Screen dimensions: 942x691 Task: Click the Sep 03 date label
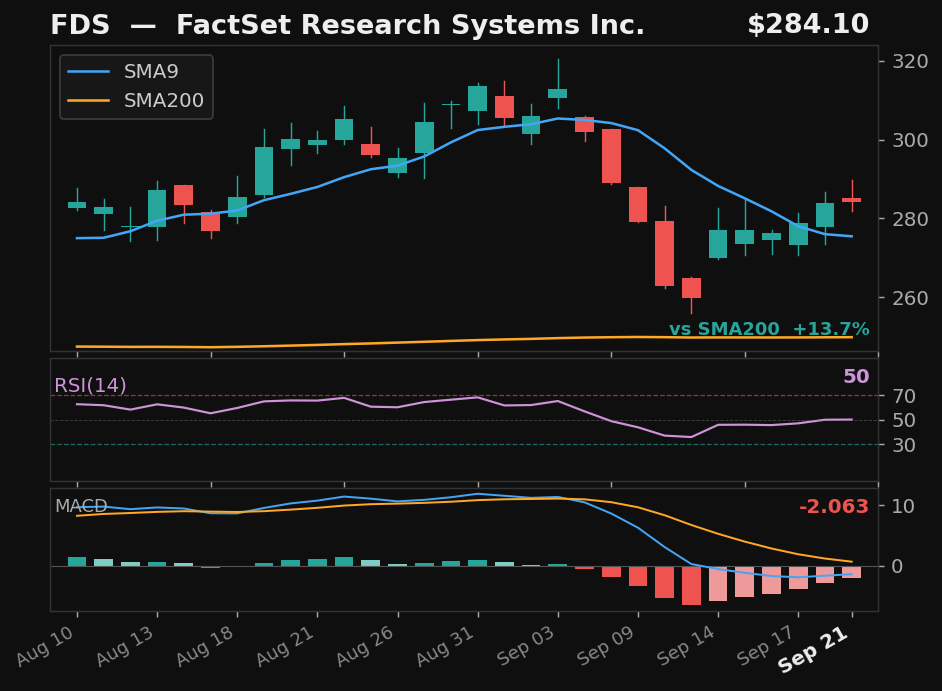pyautogui.click(x=526, y=646)
